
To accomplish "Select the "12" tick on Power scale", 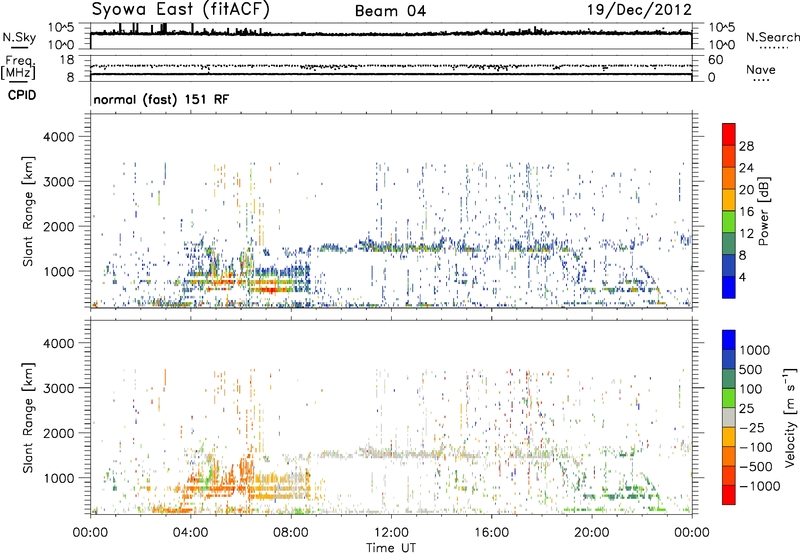I will (x=746, y=234).
